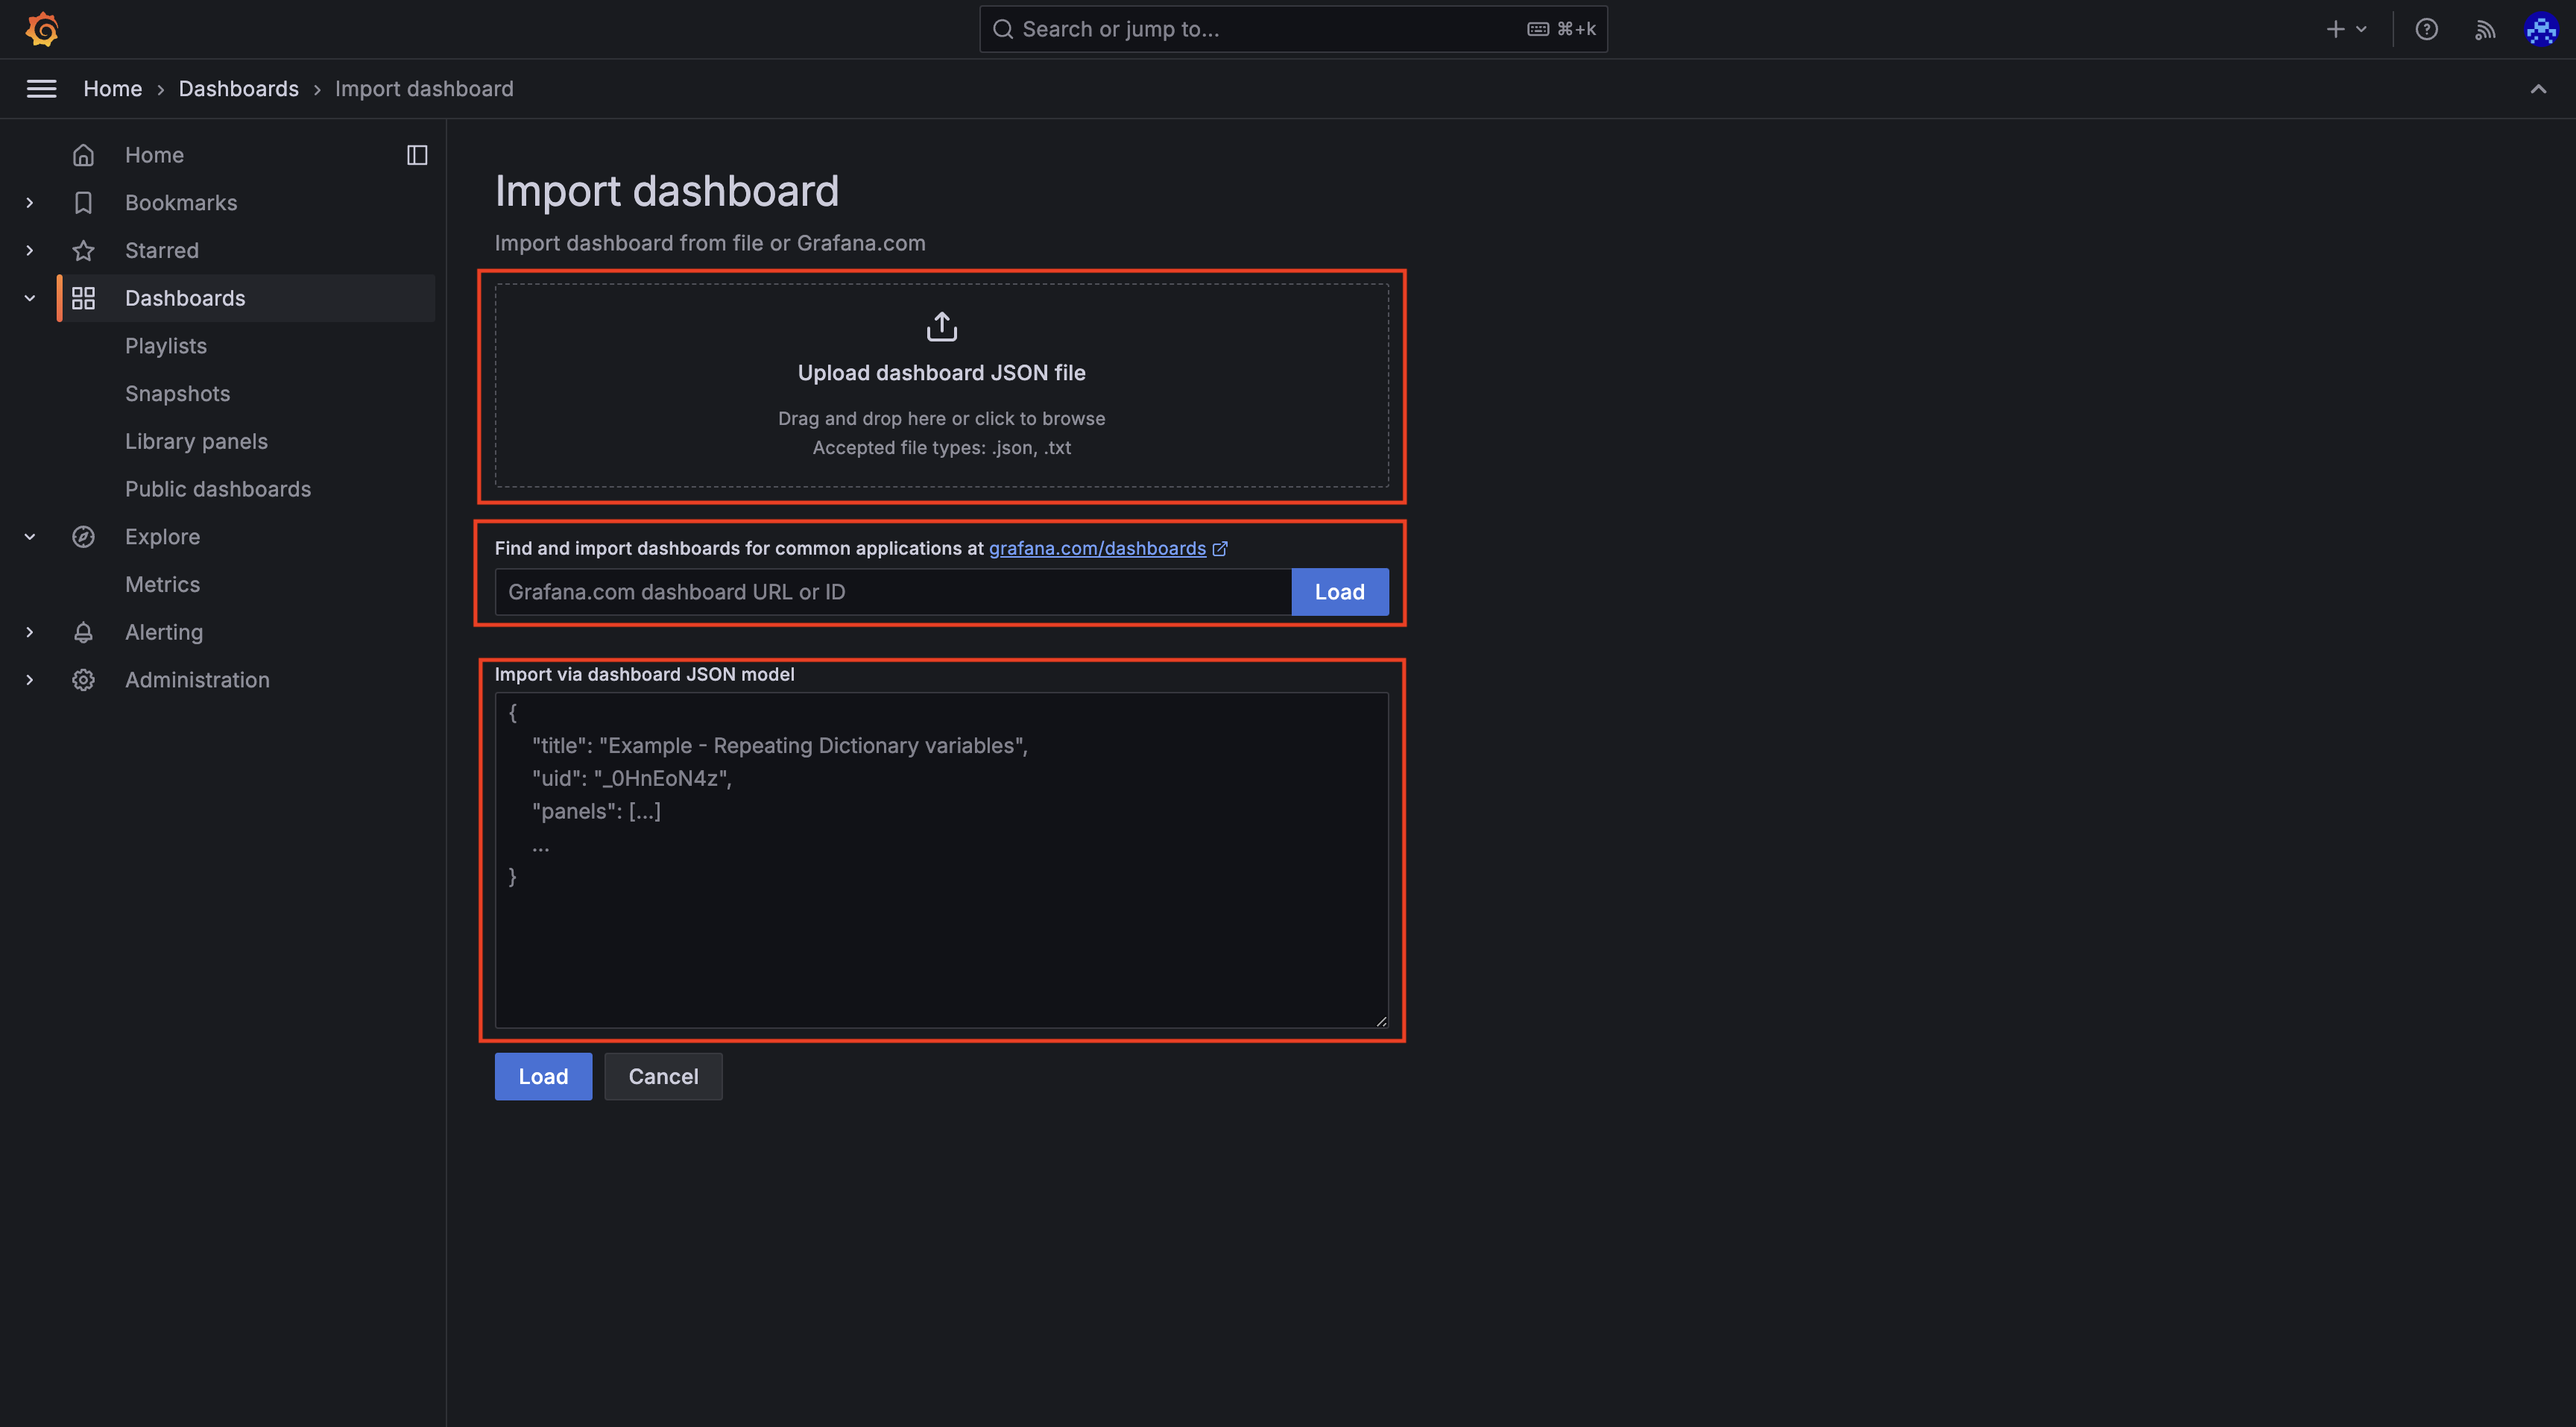The width and height of the screenshot is (2576, 1427).
Task: Collapse the top breadcrumb bar chevron
Action: [2538, 89]
